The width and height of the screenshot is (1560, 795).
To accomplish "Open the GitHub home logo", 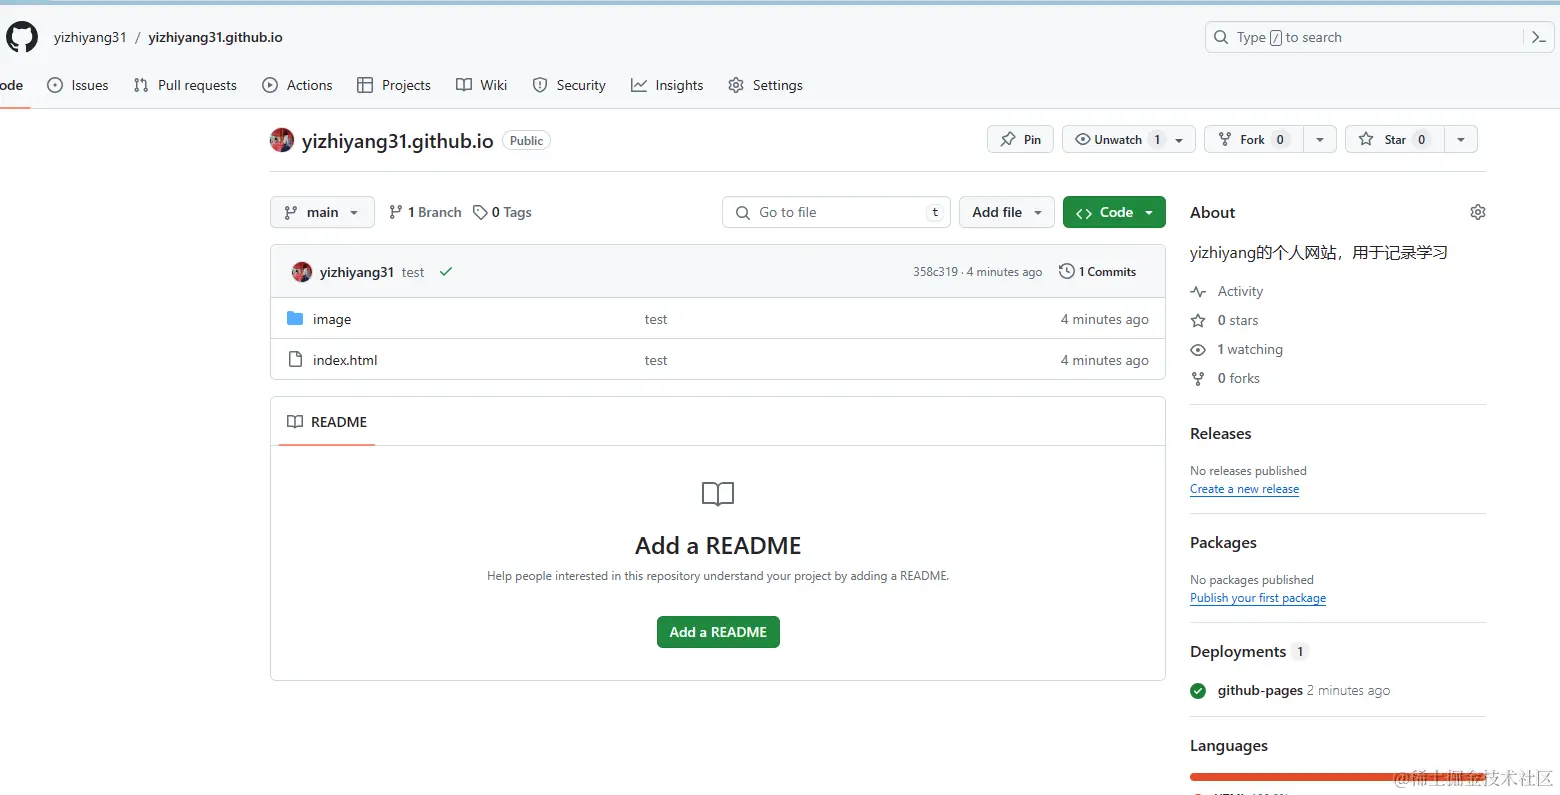I will point(22,37).
